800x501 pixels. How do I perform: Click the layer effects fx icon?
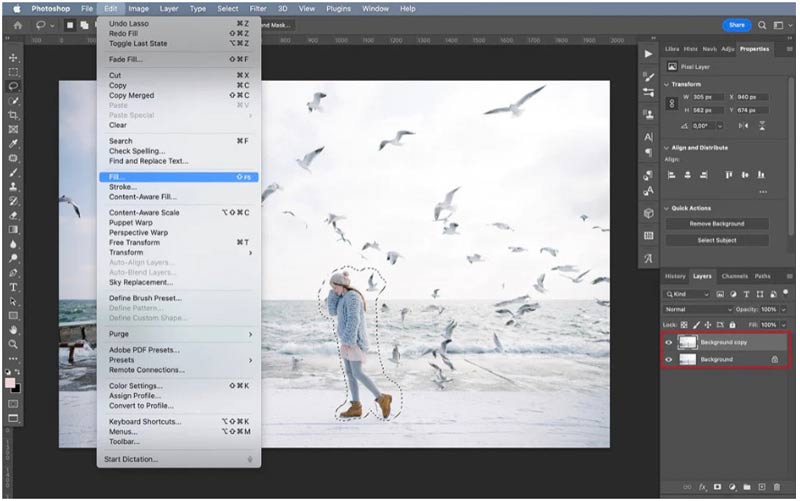click(703, 487)
